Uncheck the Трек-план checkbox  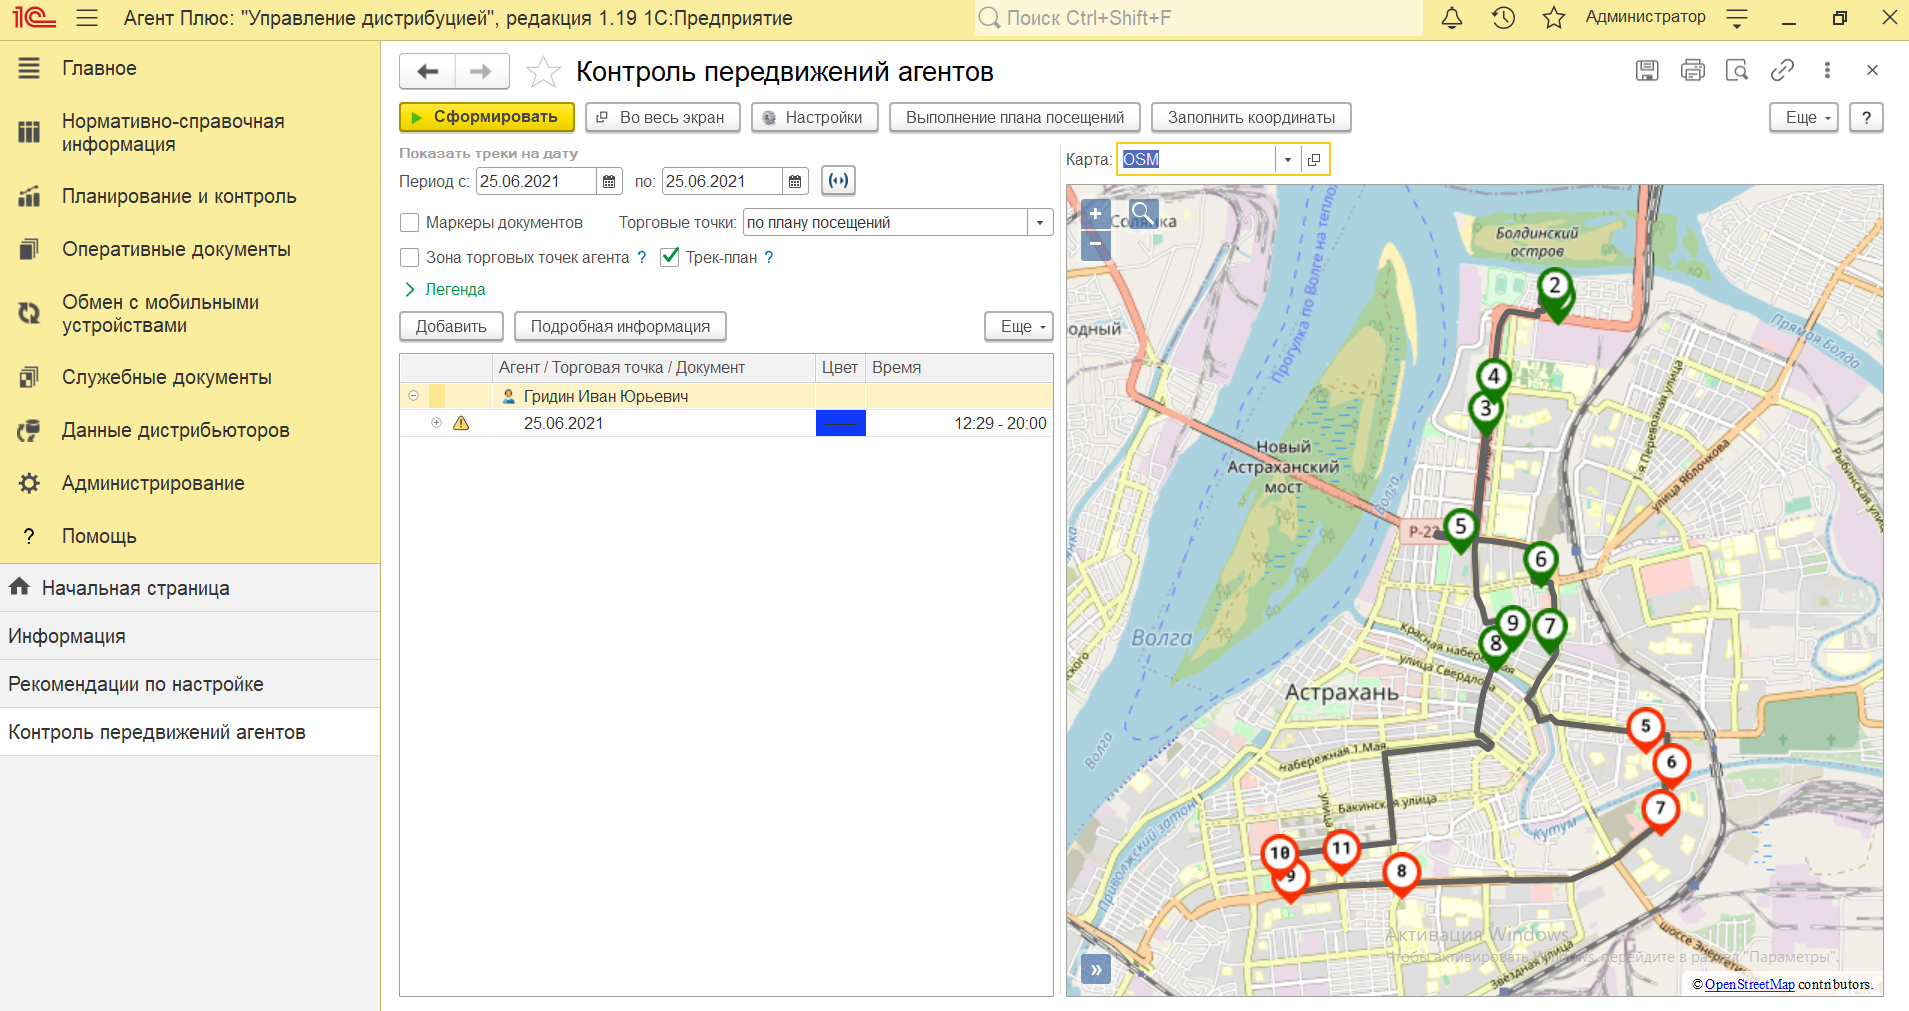(670, 257)
